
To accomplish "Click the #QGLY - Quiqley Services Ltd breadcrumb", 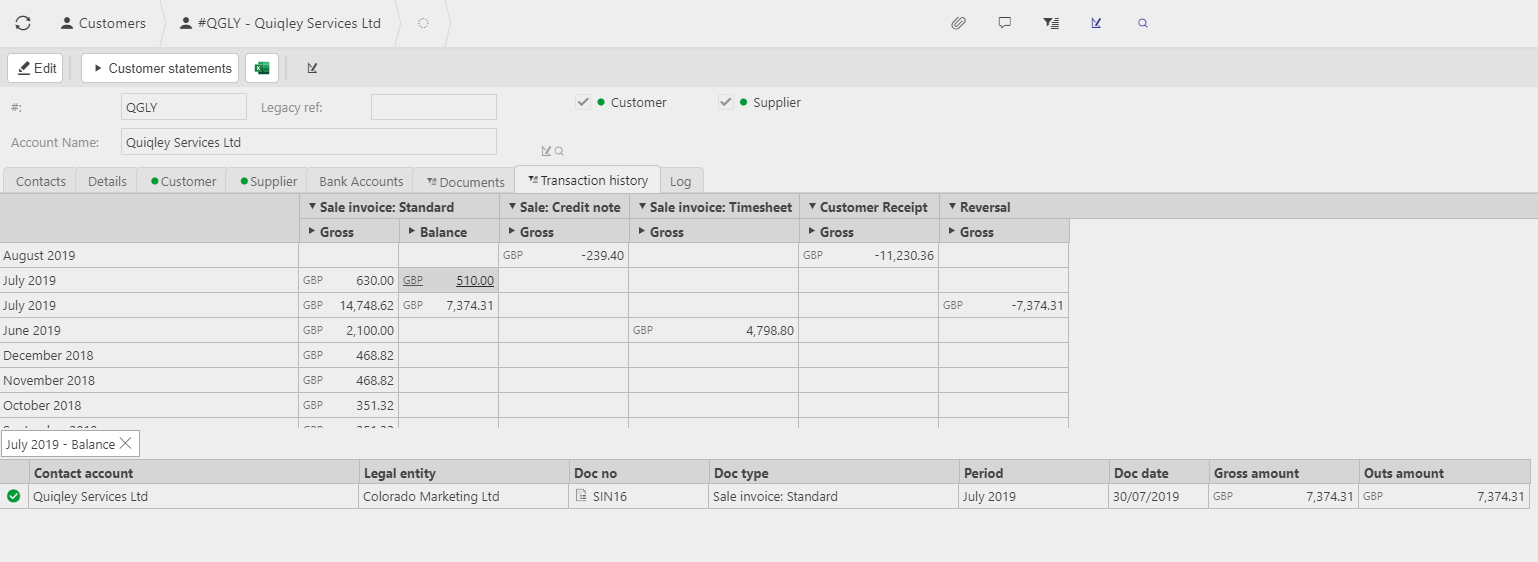I will click(x=280, y=23).
